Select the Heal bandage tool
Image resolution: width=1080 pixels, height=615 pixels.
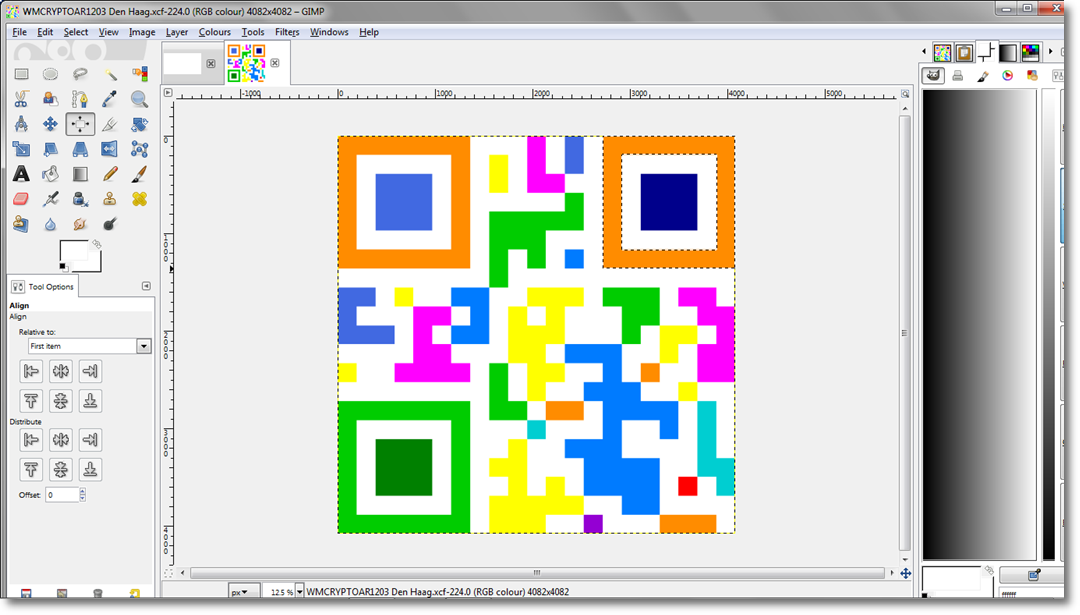[x=140, y=199]
